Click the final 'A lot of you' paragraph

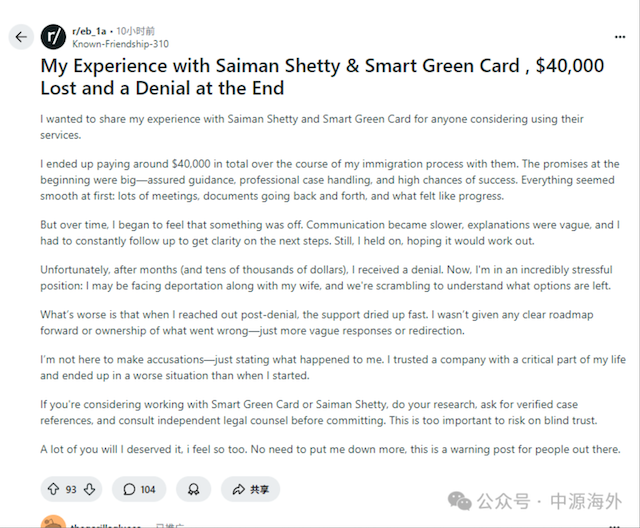point(330,449)
